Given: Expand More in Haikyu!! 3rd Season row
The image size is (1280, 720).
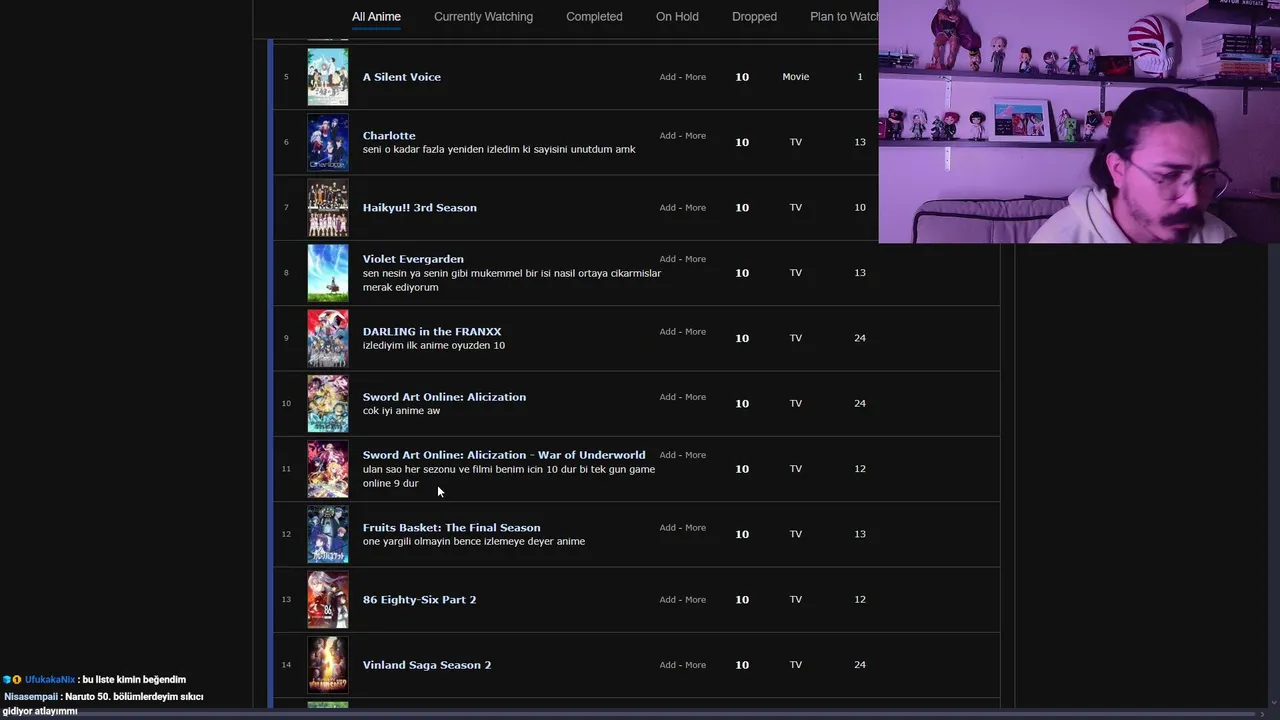Looking at the screenshot, I should tap(695, 207).
